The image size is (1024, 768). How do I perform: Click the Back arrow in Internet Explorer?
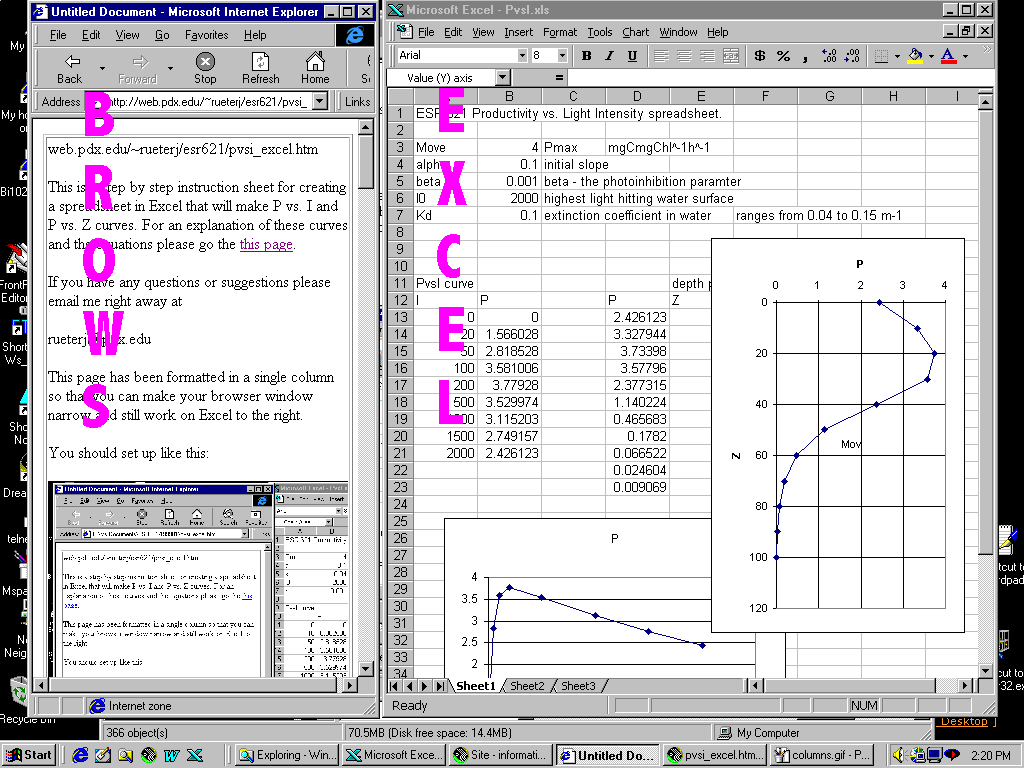click(x=69, y=69)
